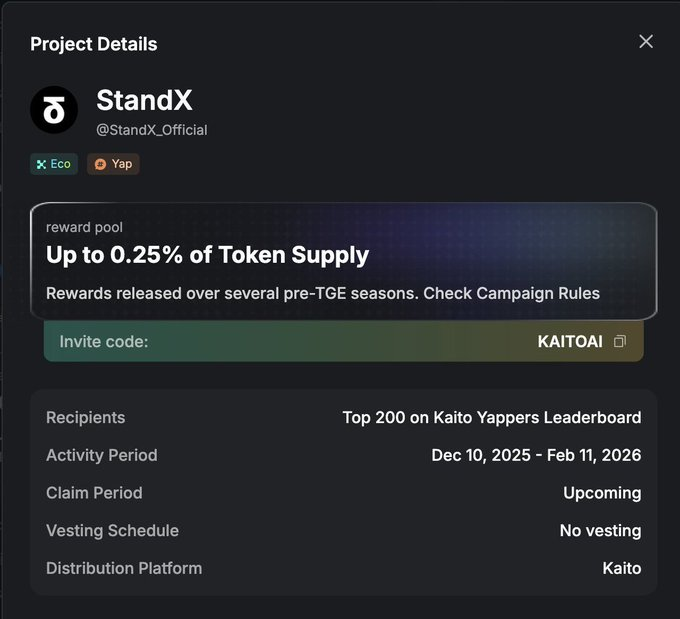Image resolution: width=680 pixels, height=619 pixels.
Task: Click the StandX circular logo
Action: click(x=54, y=110)
